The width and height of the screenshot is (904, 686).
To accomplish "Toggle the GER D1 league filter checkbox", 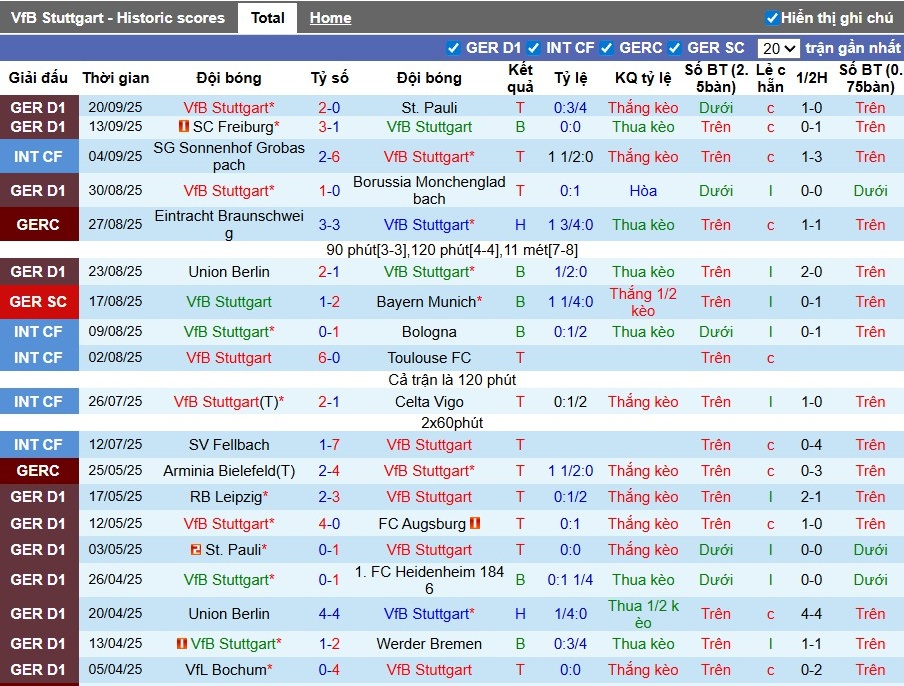I will coord(454,48).
